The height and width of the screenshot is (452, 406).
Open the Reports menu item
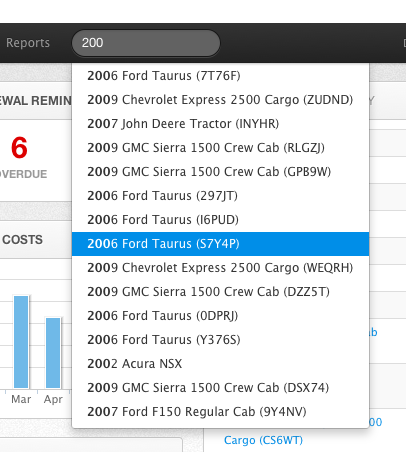pos(28,43)
